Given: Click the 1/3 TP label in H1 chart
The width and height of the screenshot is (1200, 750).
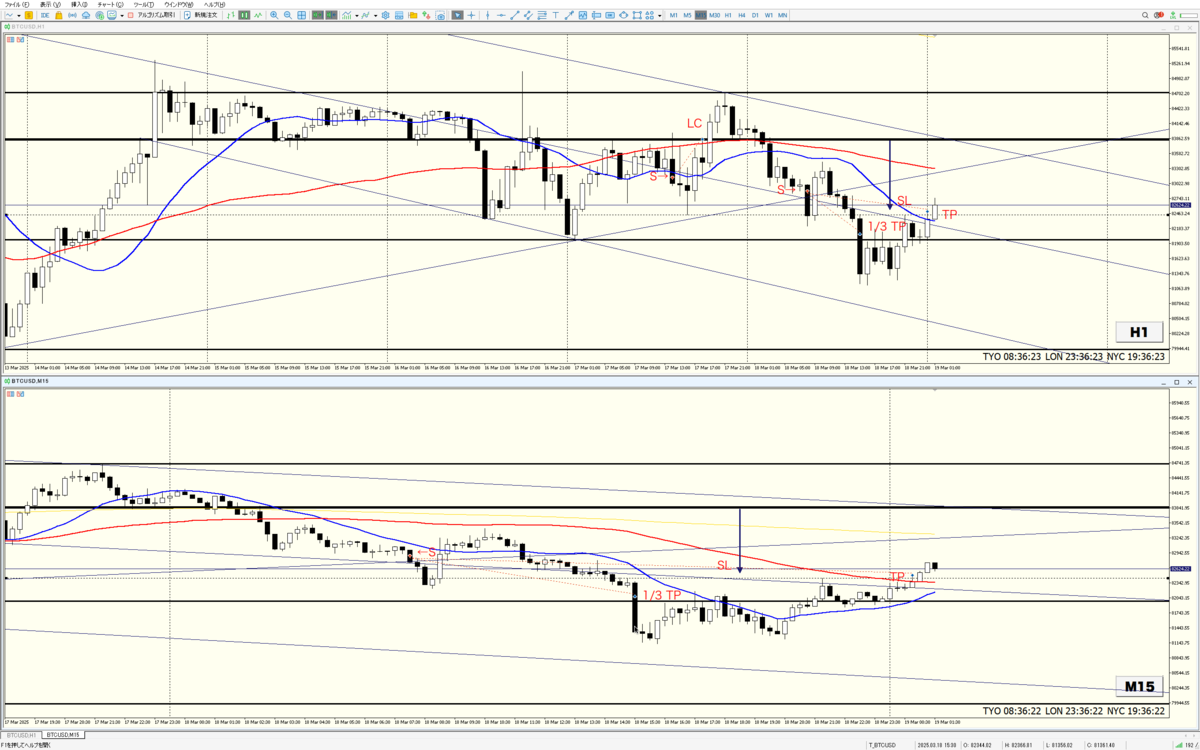Looking at the screenshot, I should tap(887, 227).
